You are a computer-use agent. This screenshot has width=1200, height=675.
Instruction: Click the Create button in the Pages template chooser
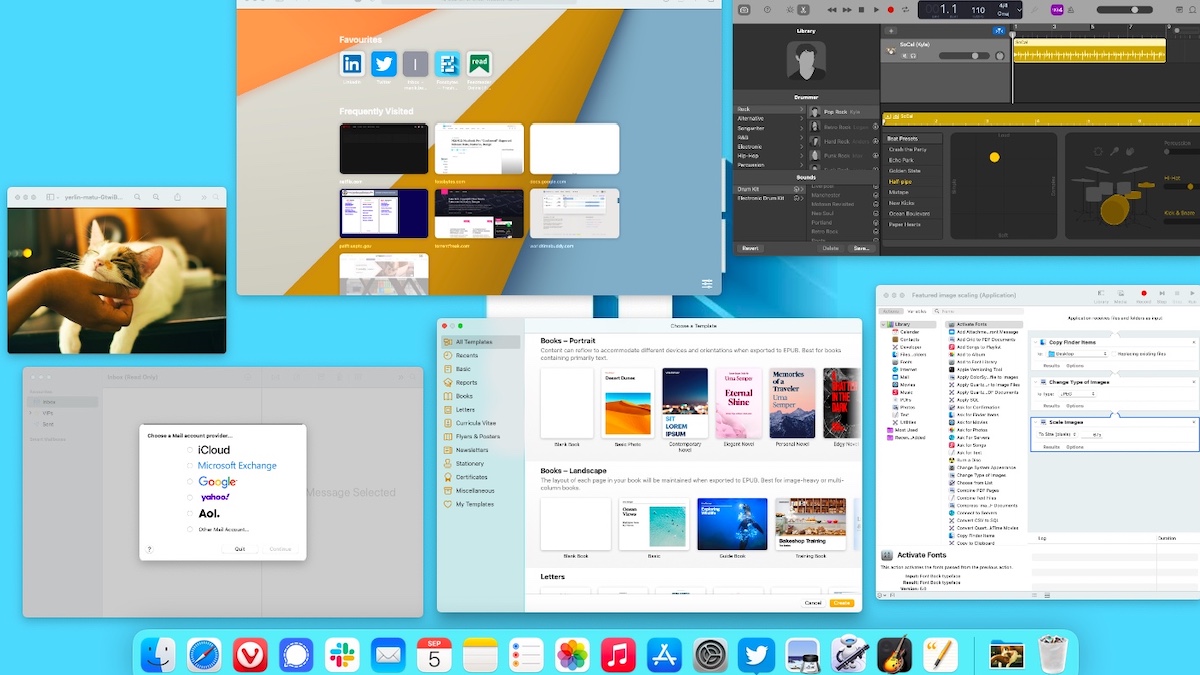(841, 604)
